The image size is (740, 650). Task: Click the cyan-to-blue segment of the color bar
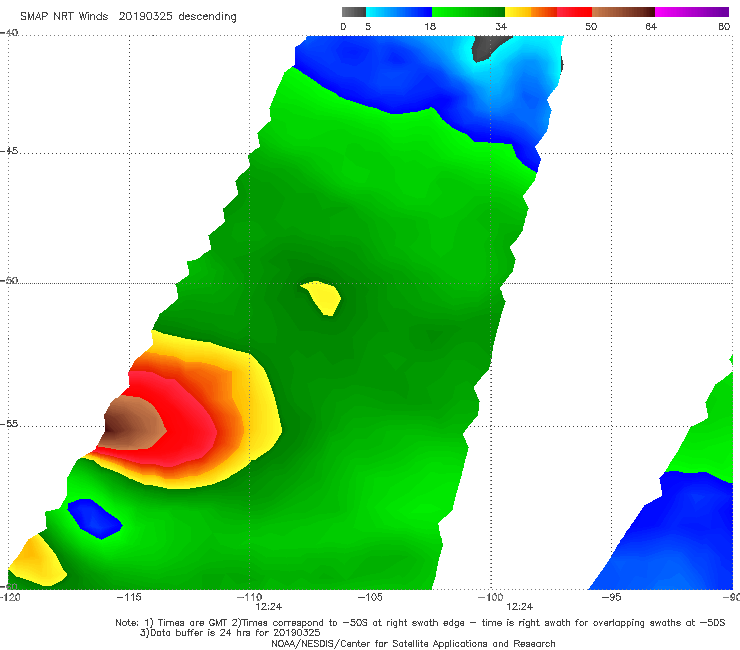(399, 12)
